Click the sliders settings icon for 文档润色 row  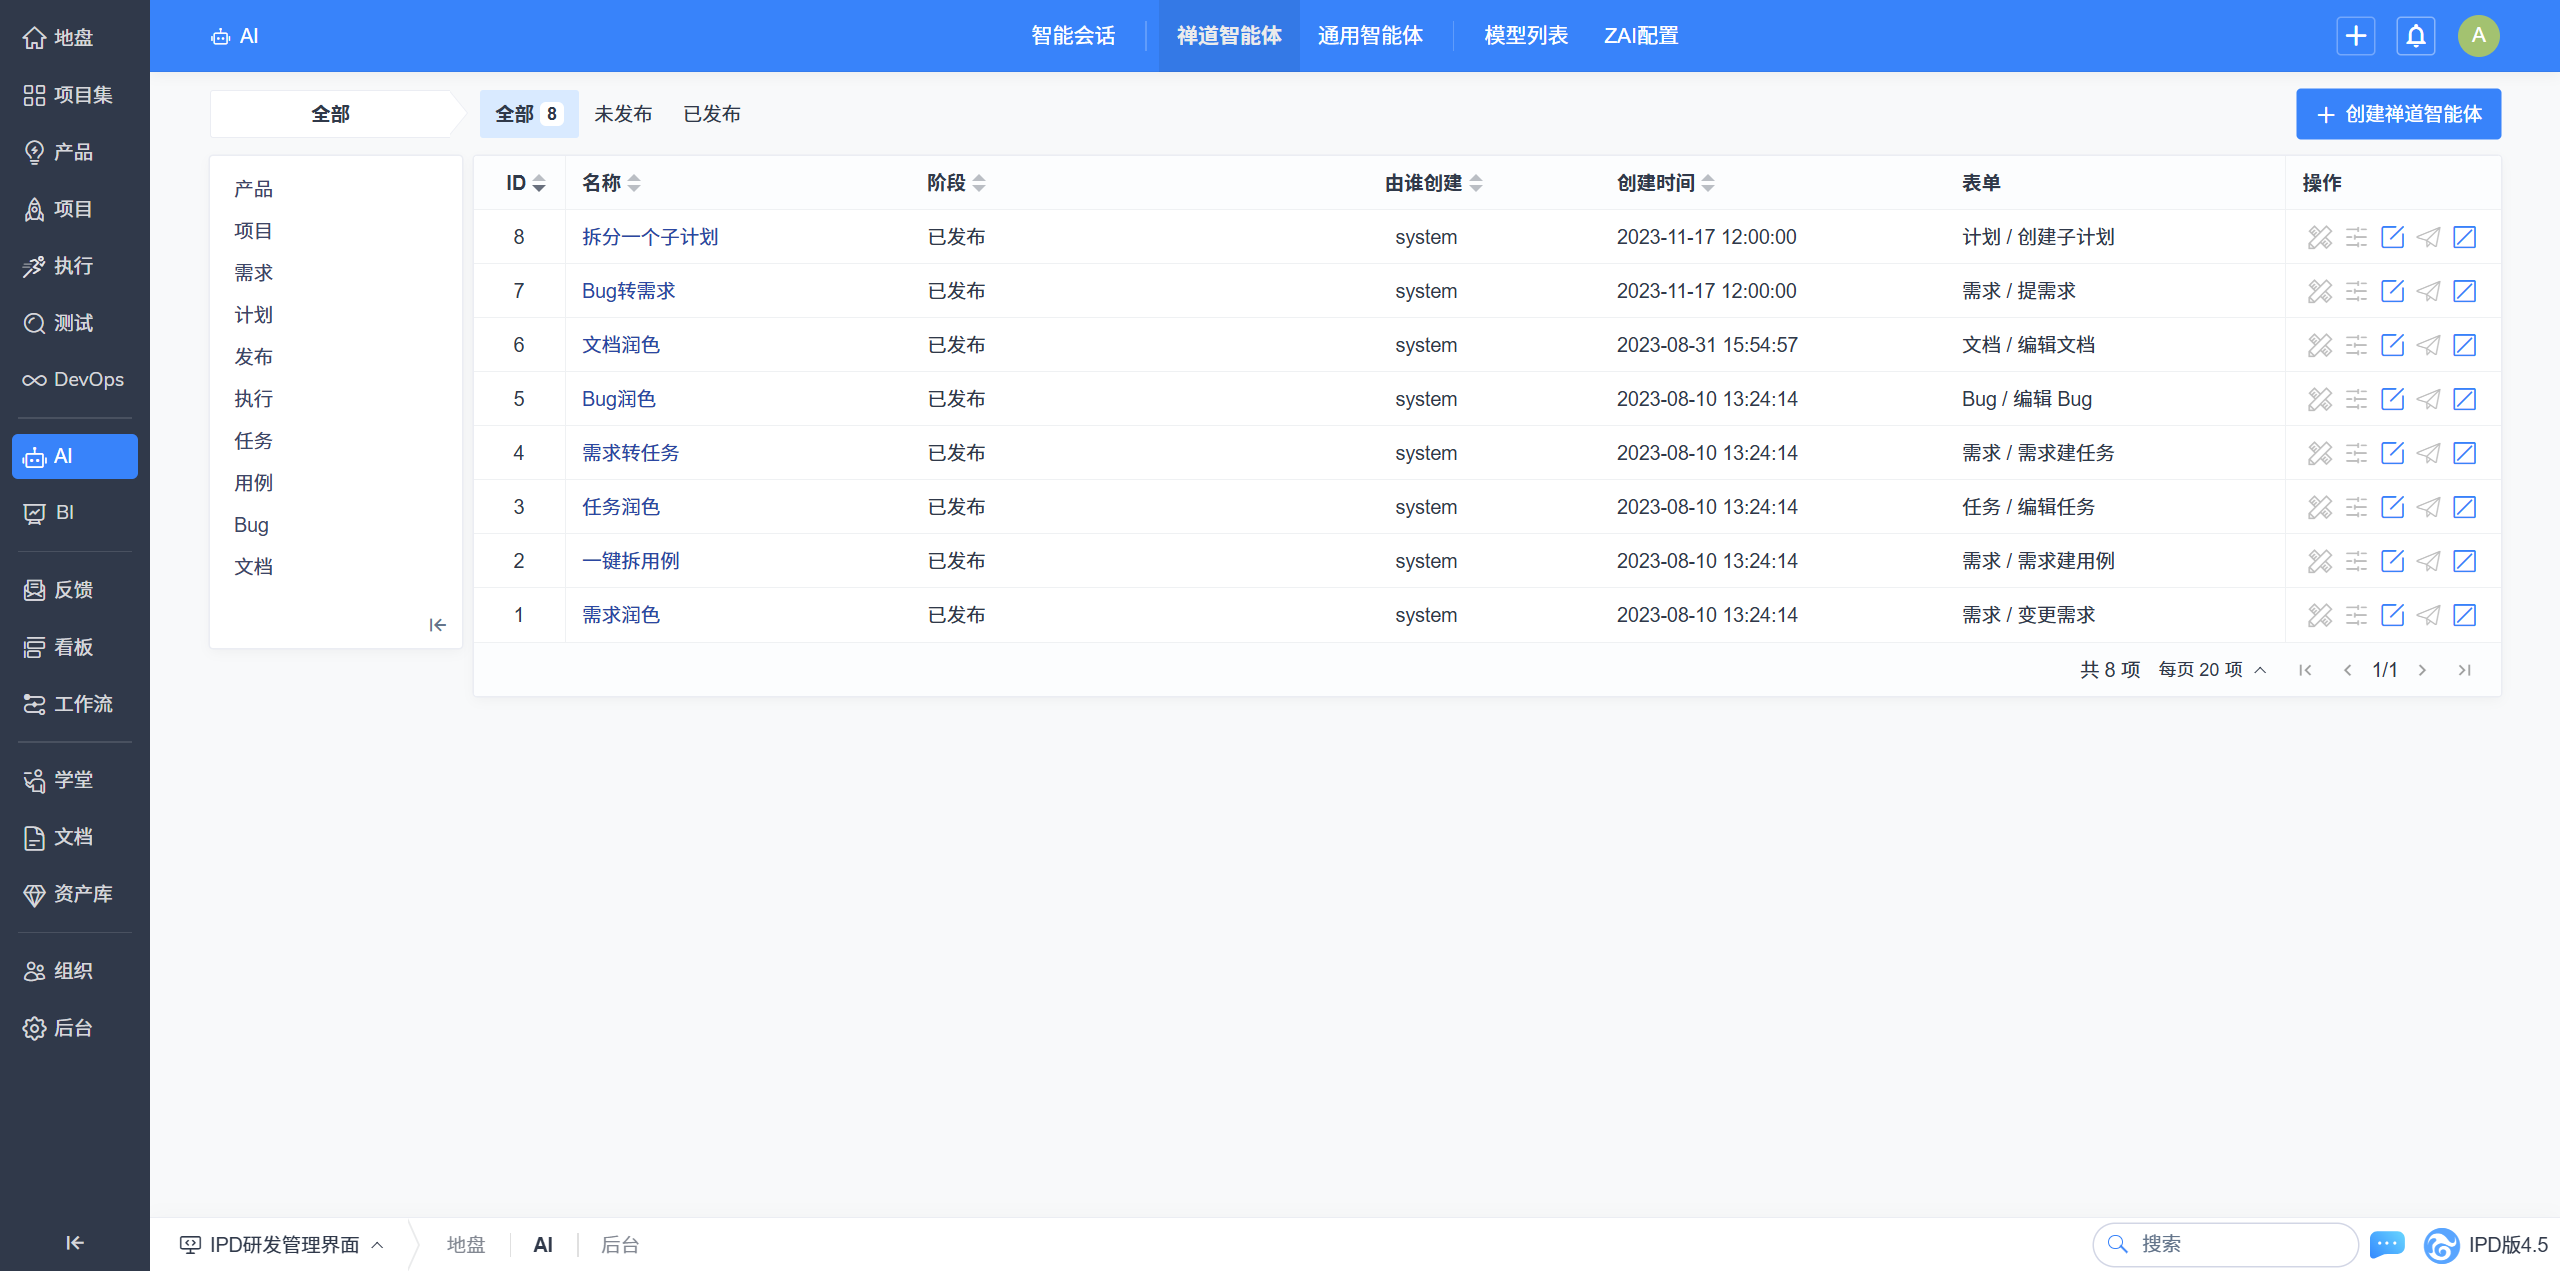click(x=2356, y=345)
